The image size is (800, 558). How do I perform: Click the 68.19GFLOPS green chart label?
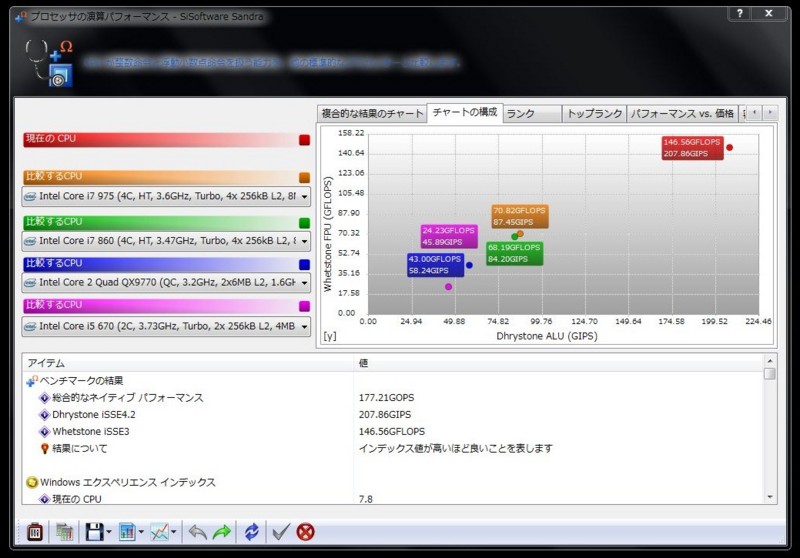tap(514, 253)
